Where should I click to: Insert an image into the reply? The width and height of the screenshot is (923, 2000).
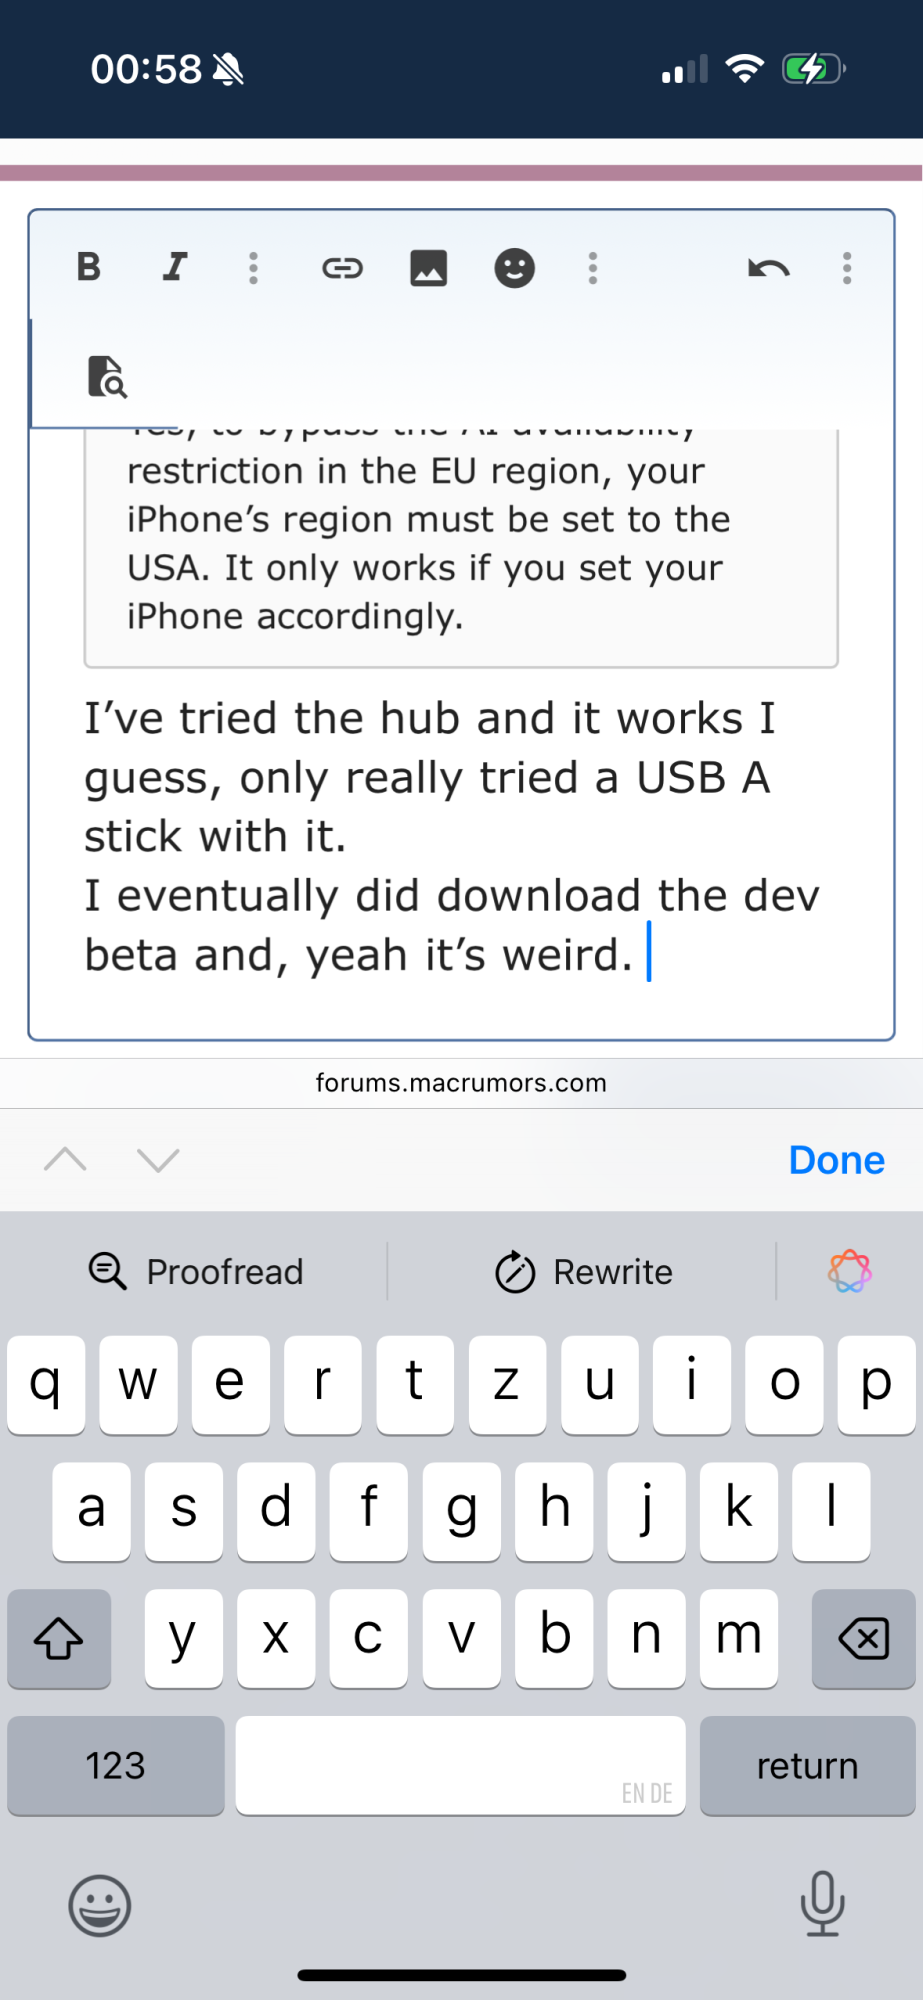[x=428, y=268]
